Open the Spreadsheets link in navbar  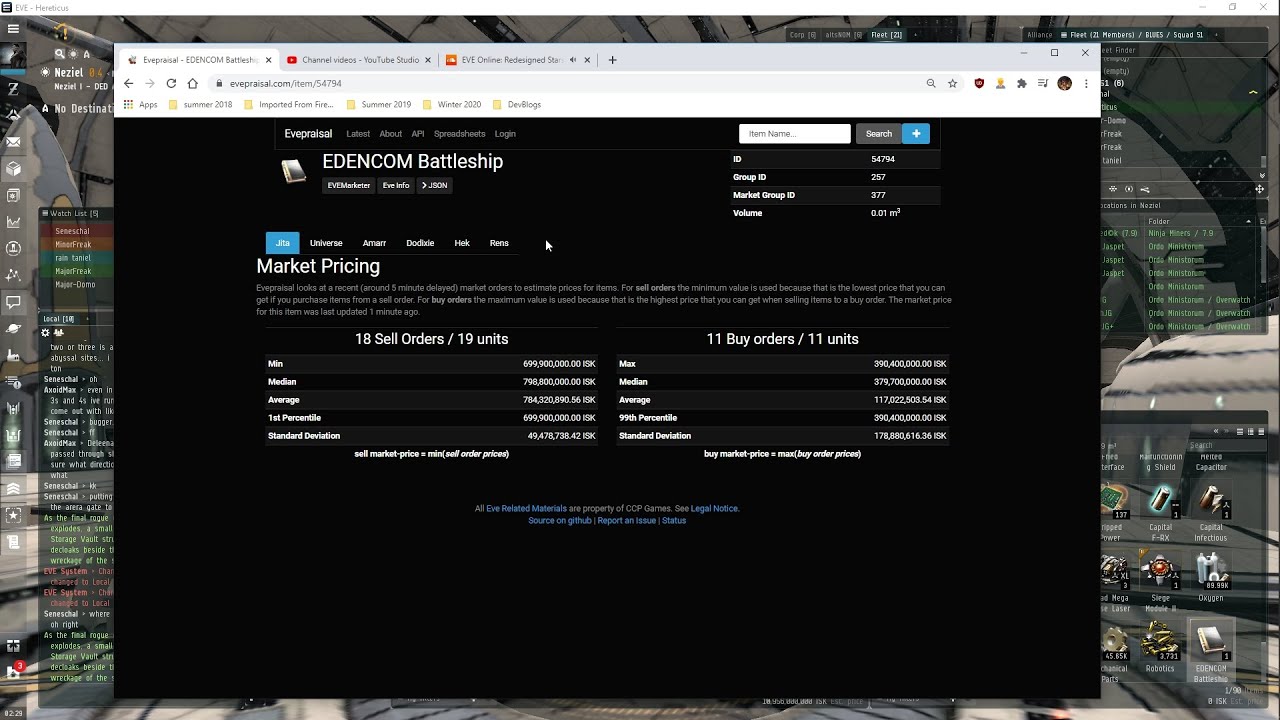pos(460,134)
